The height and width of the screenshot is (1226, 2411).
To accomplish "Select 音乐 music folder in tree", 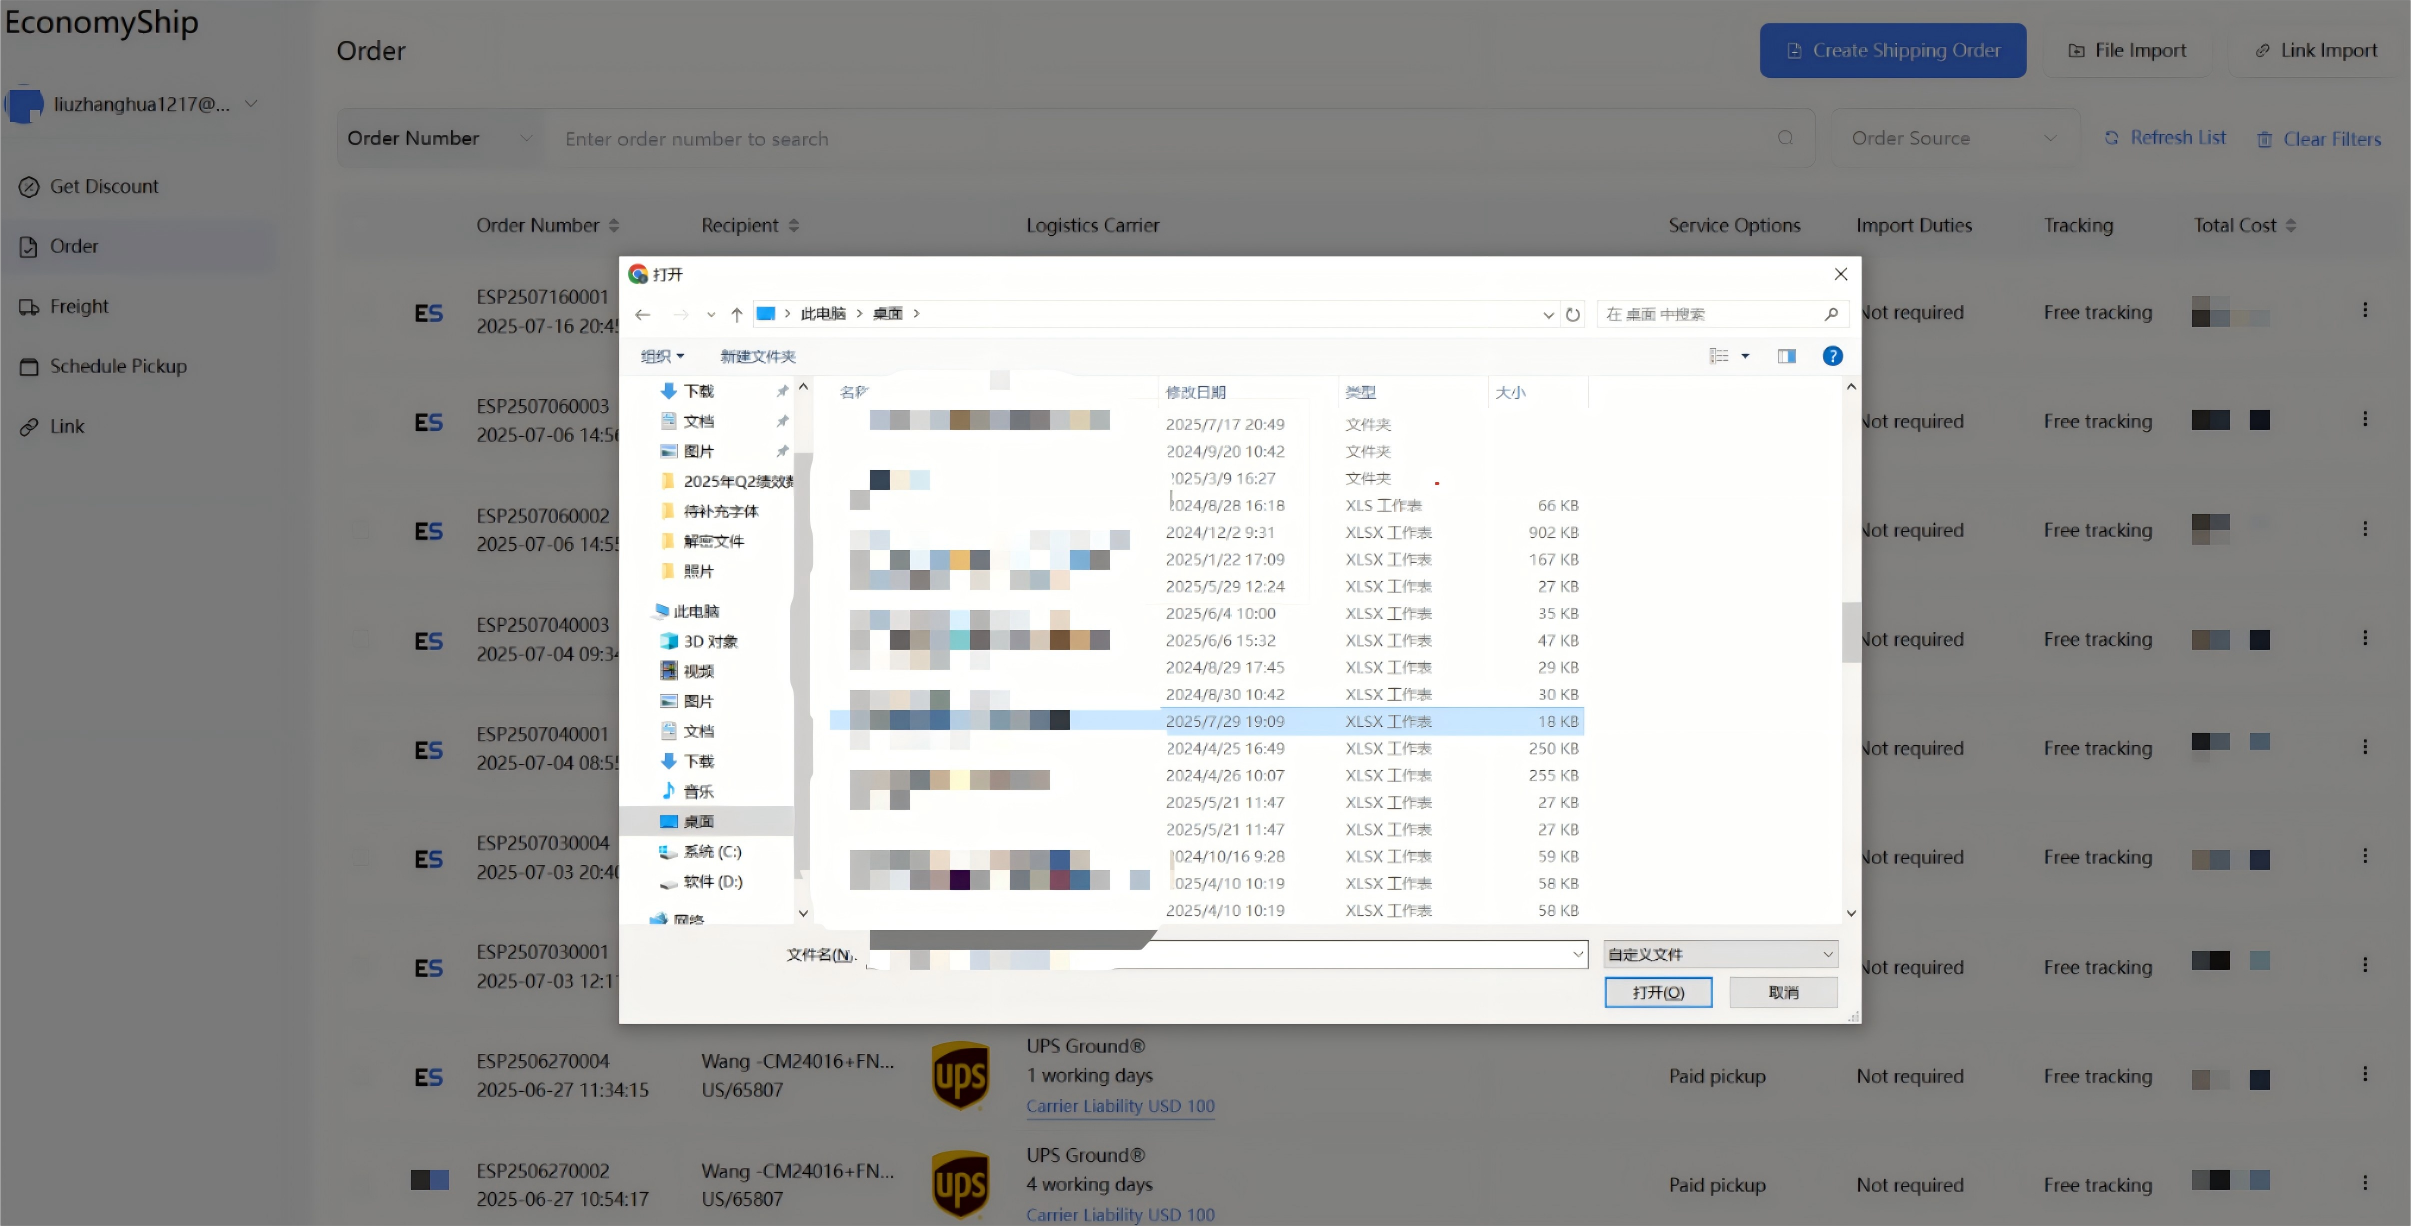I will coord(698,791).
